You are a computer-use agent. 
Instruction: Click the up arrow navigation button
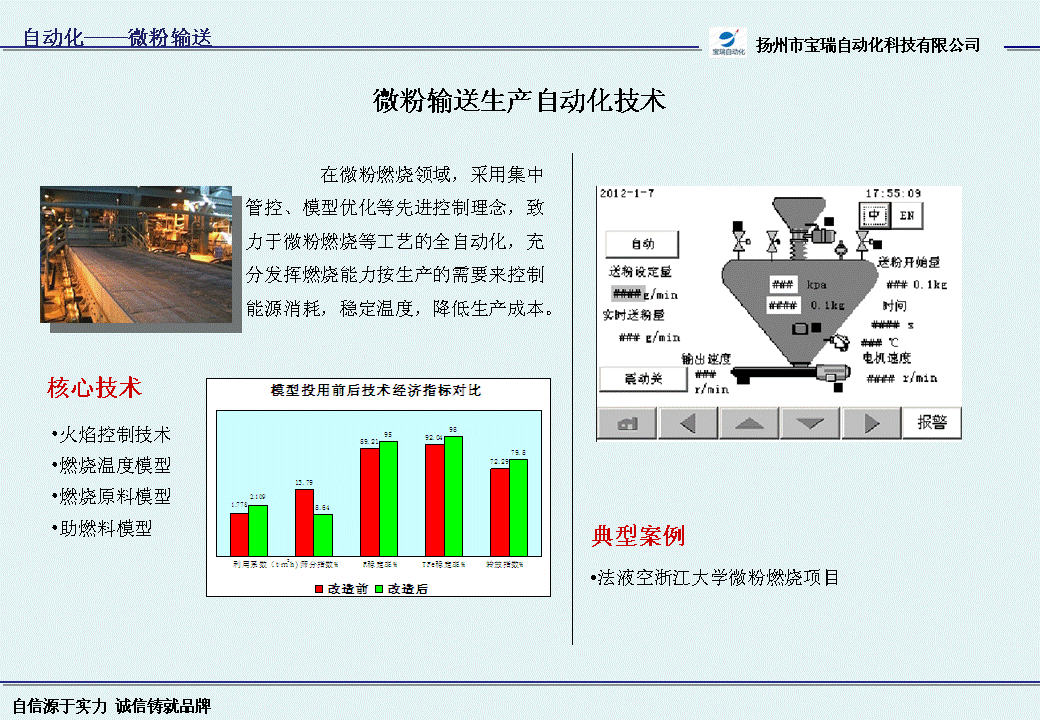pyautogui.click(x=749, y=423)
